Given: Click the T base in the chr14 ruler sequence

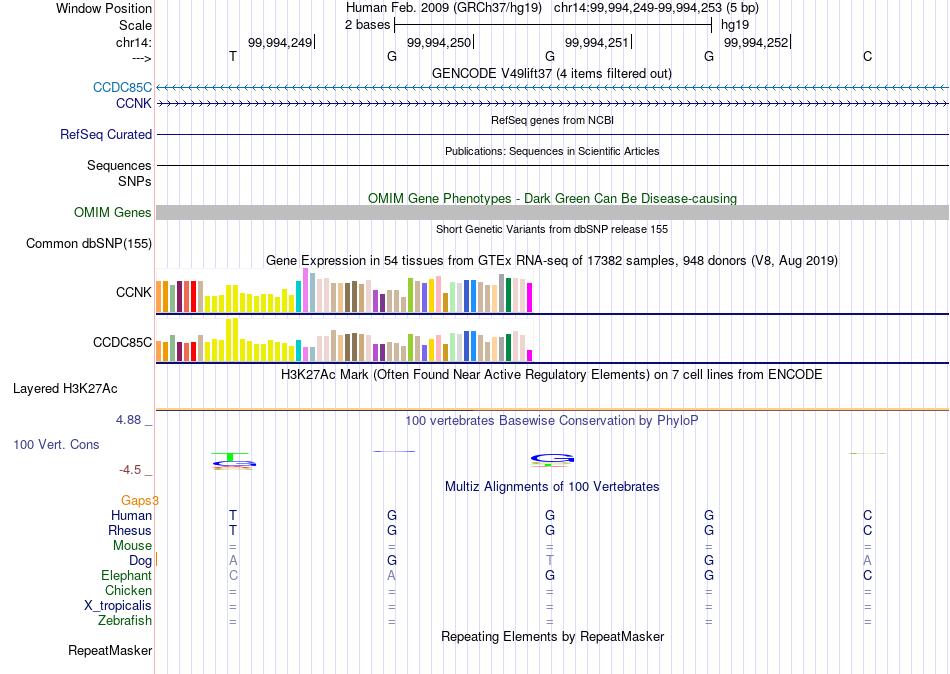Looking at the screenshot, I should [x=233, y=56].
